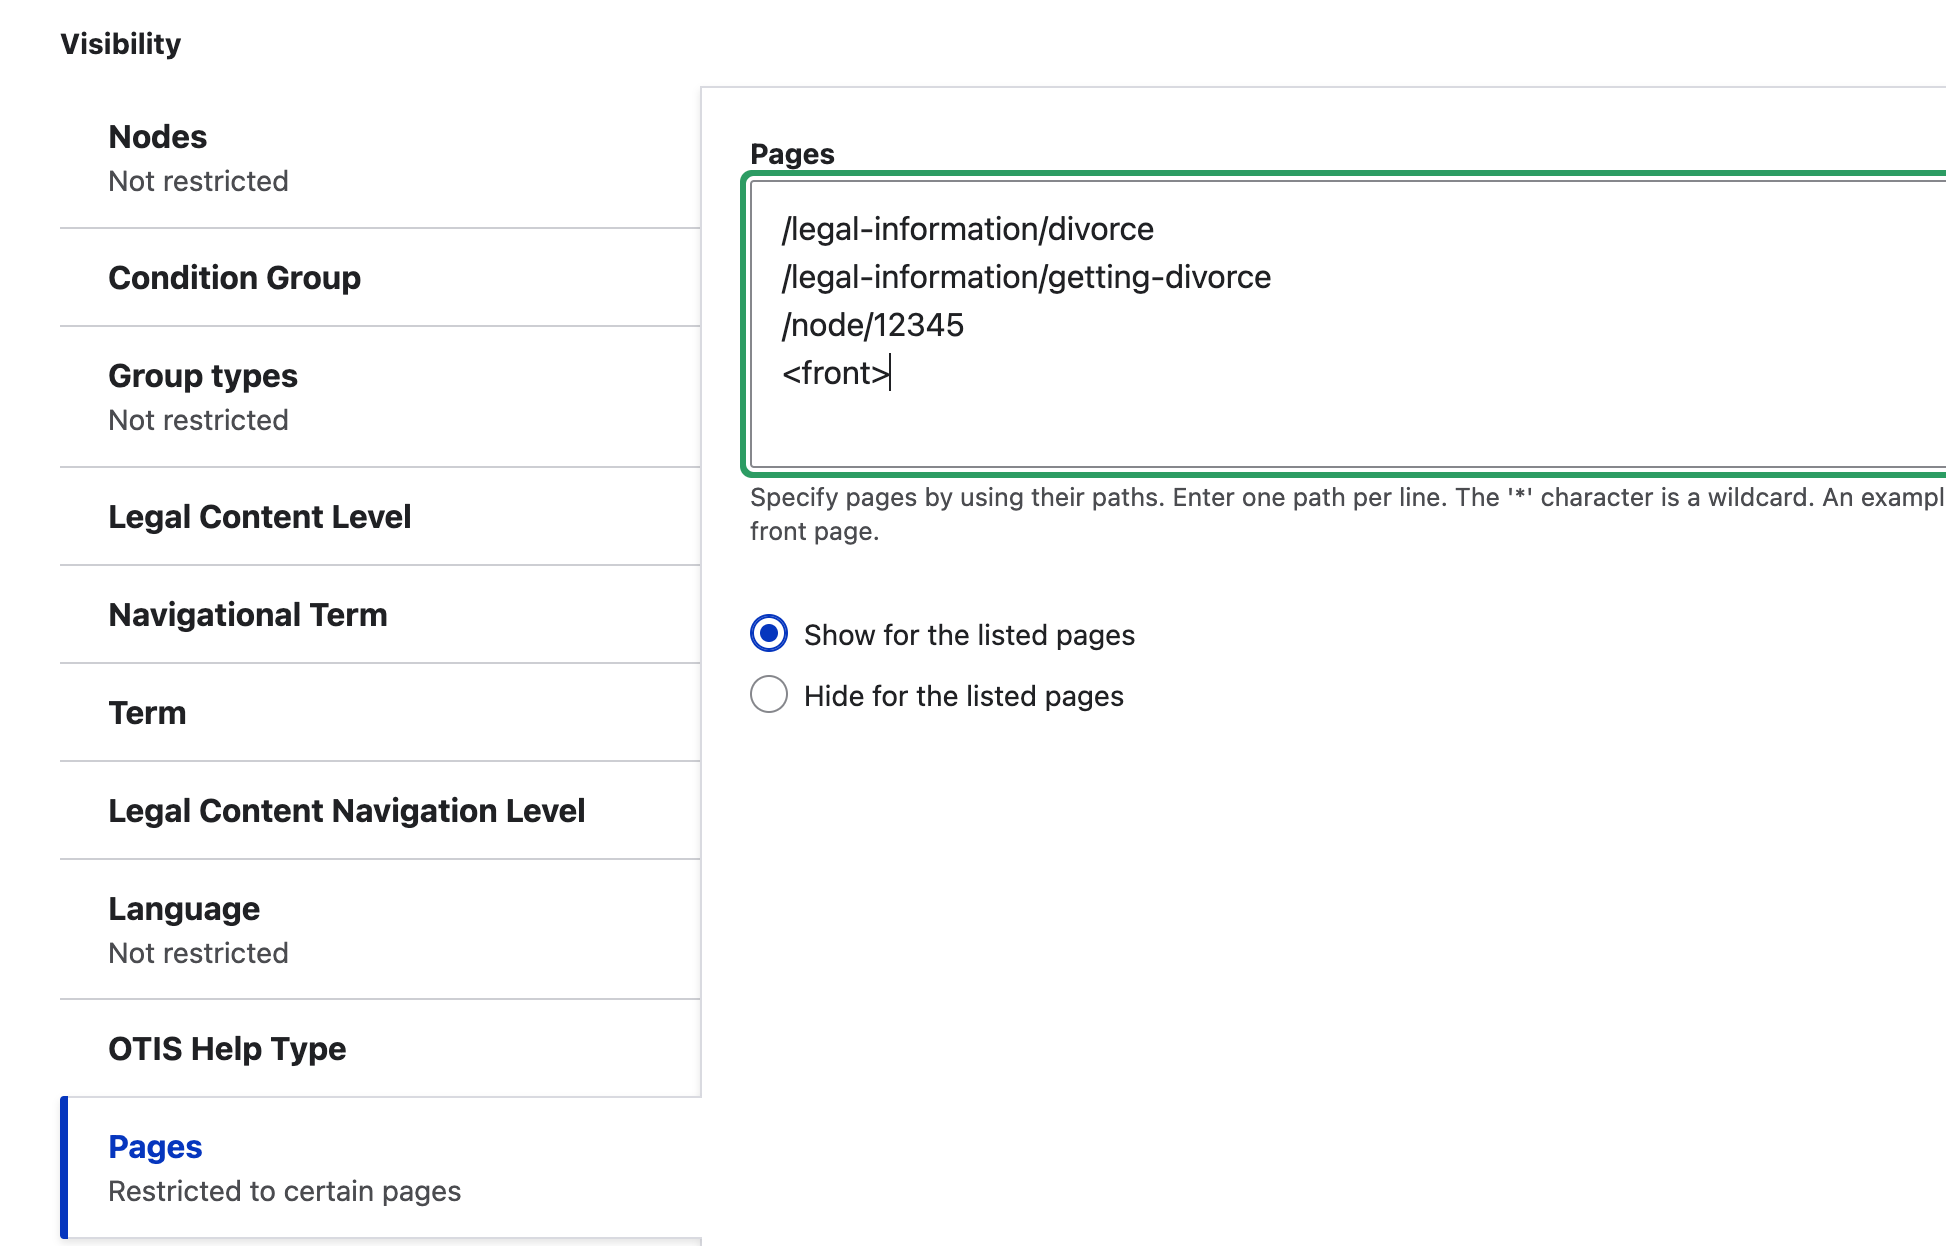This screenshot has width=1946, height=1246.
Task: Open Legal Content Navigation Level tab
Action: 380,811
